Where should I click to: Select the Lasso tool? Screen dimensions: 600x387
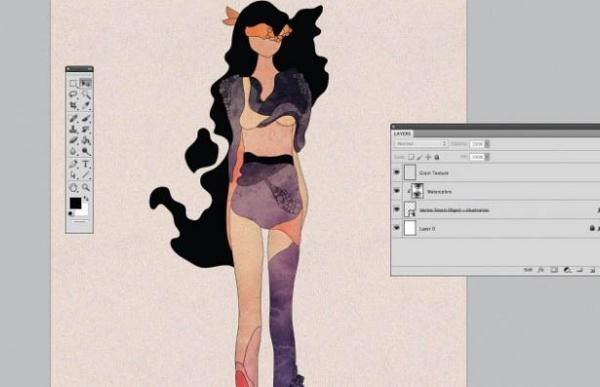pos(73,94)
